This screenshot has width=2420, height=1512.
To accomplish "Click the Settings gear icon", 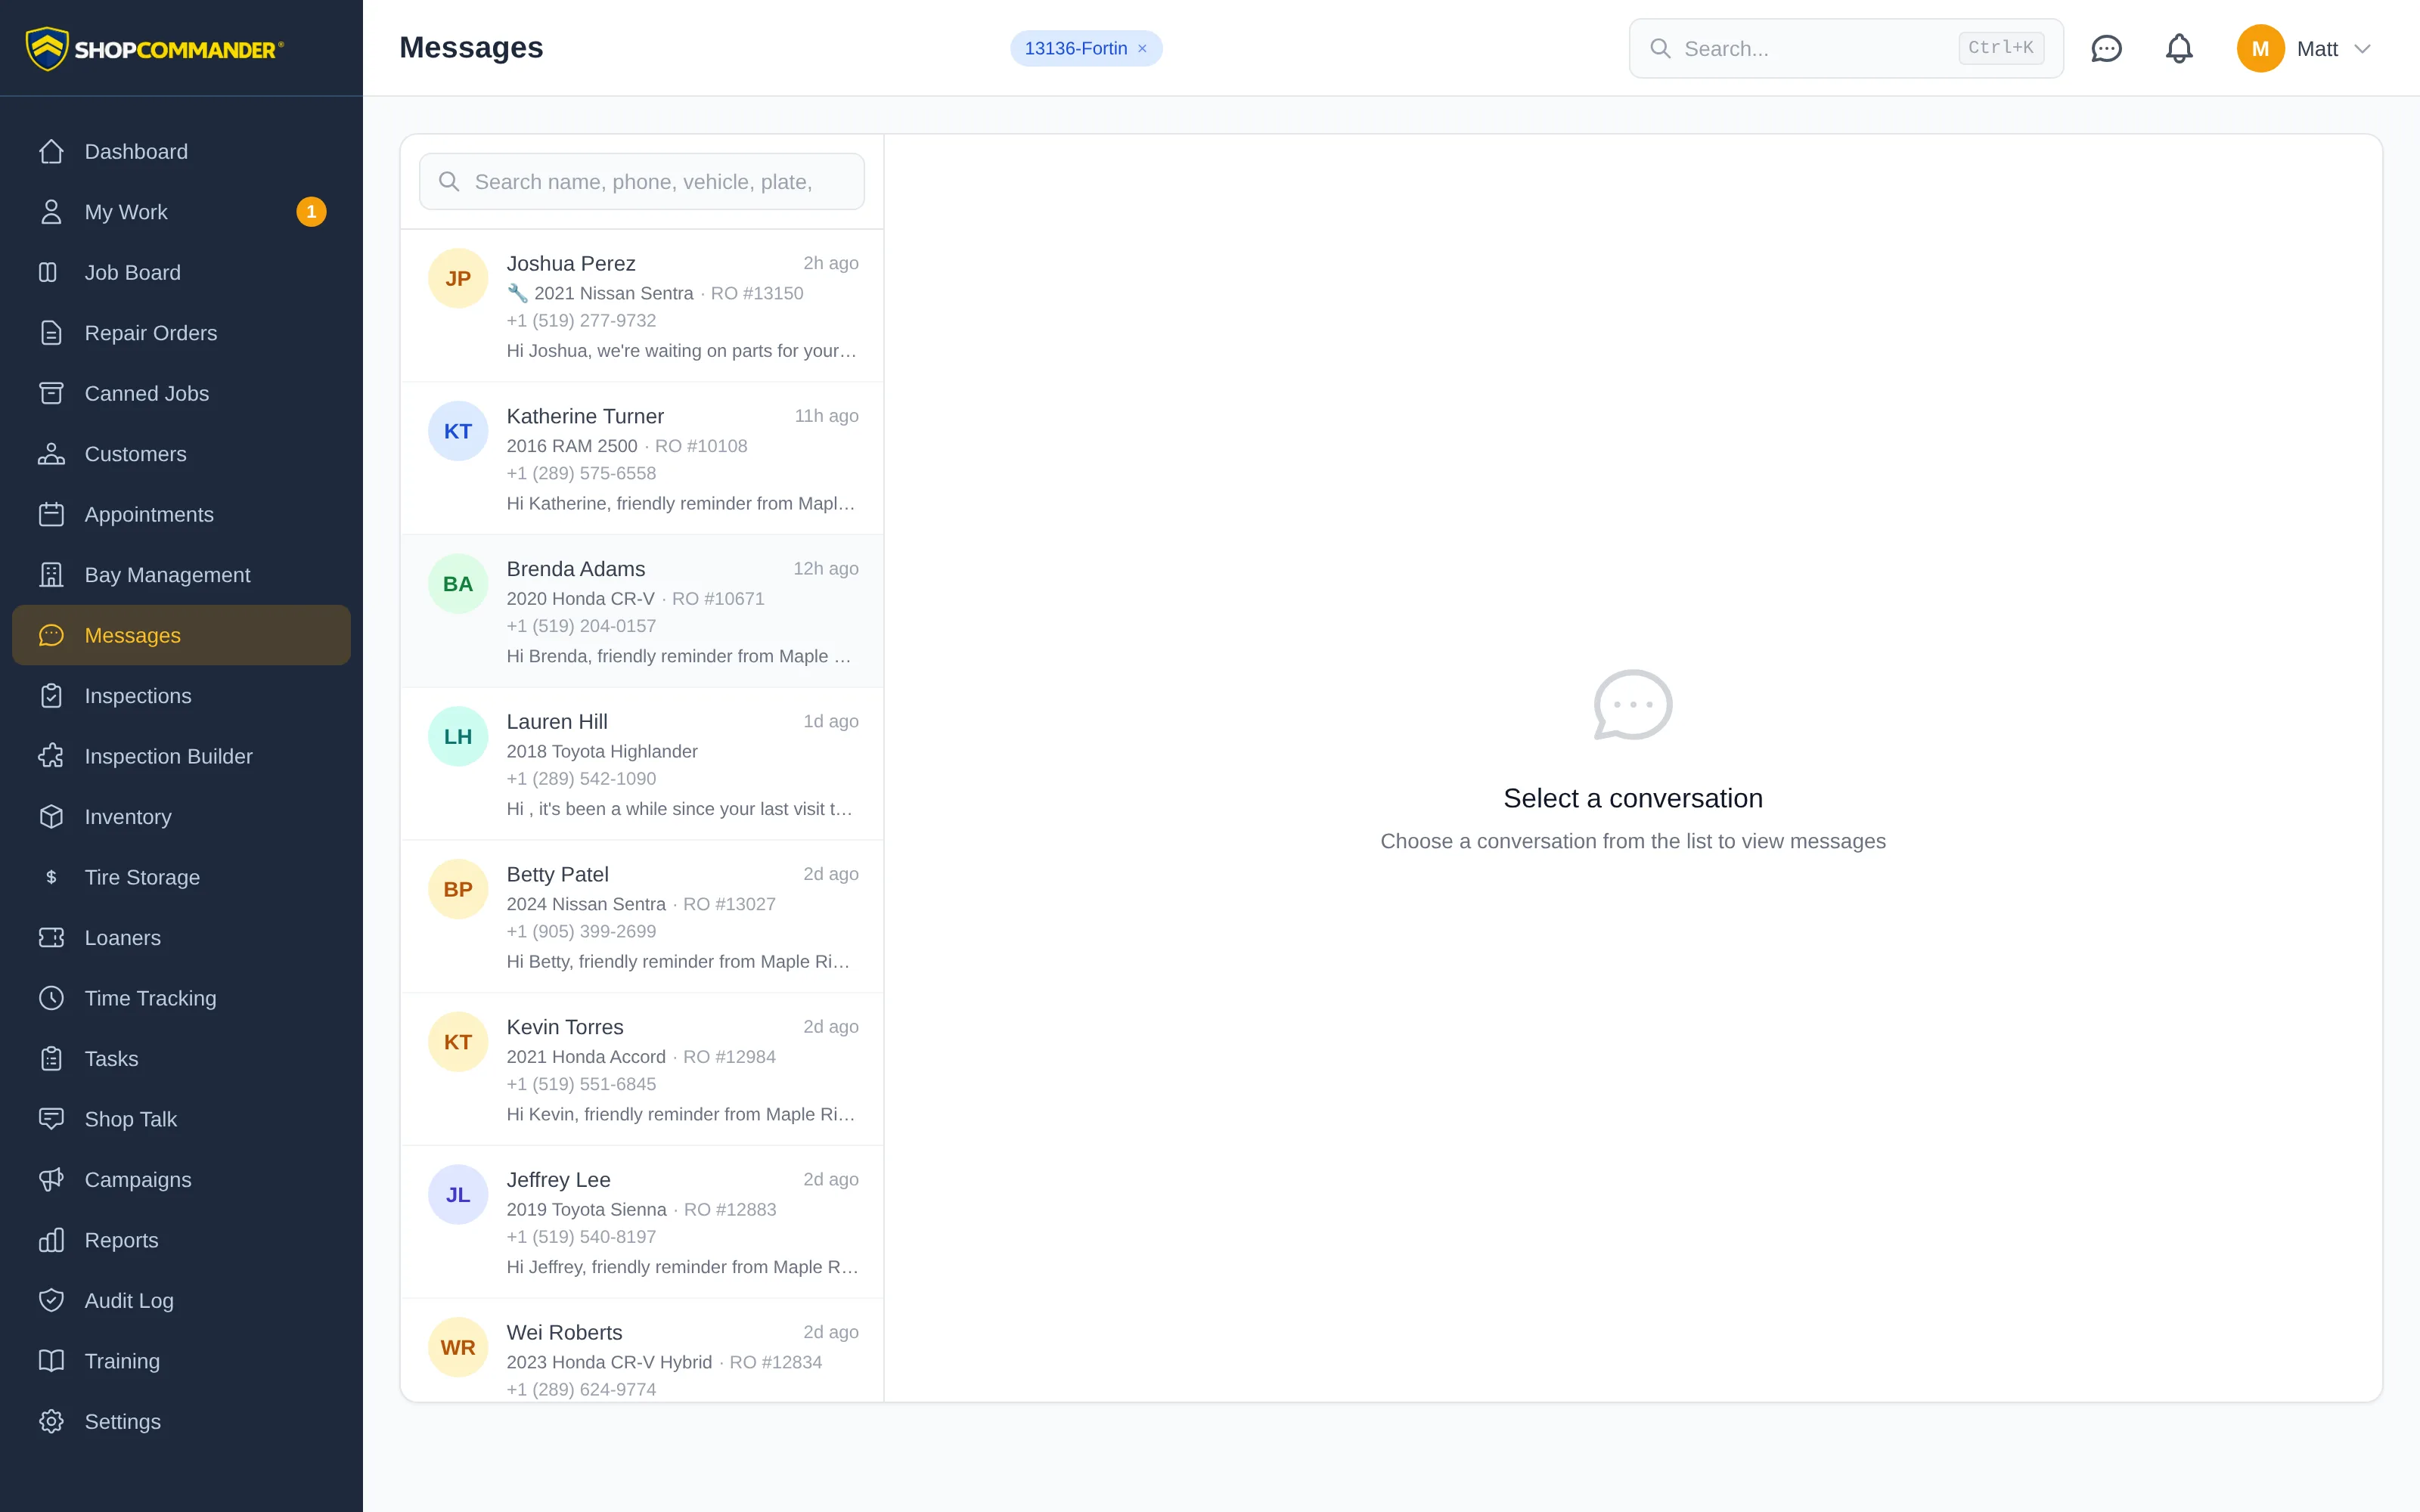I will [51, 1422].
